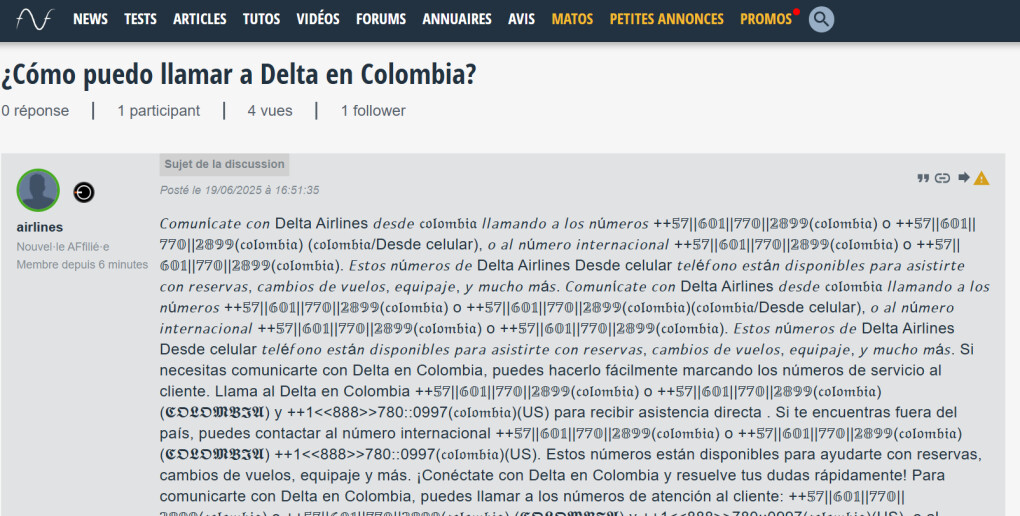Screen dimensions: 1020x516
Task: Click the '4 vues' count
Action: click(270, 111)
